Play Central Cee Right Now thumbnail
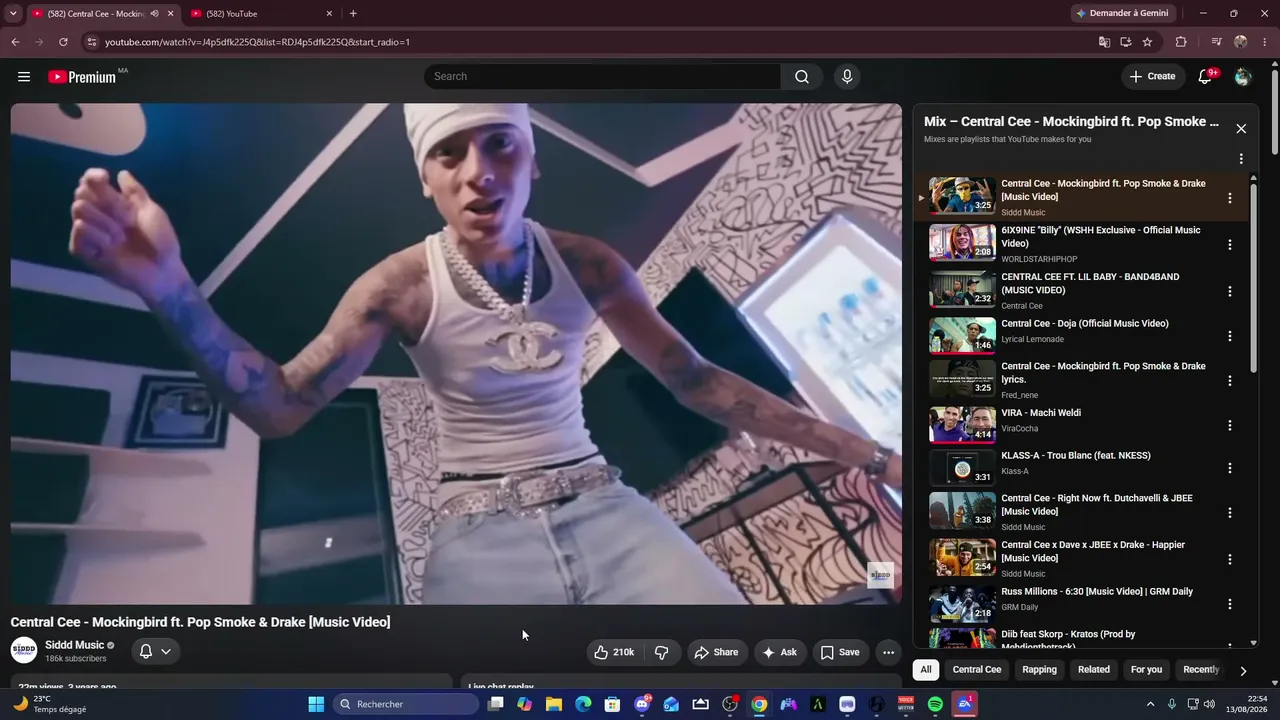1280x720 pixels. [x=962, y=511]
